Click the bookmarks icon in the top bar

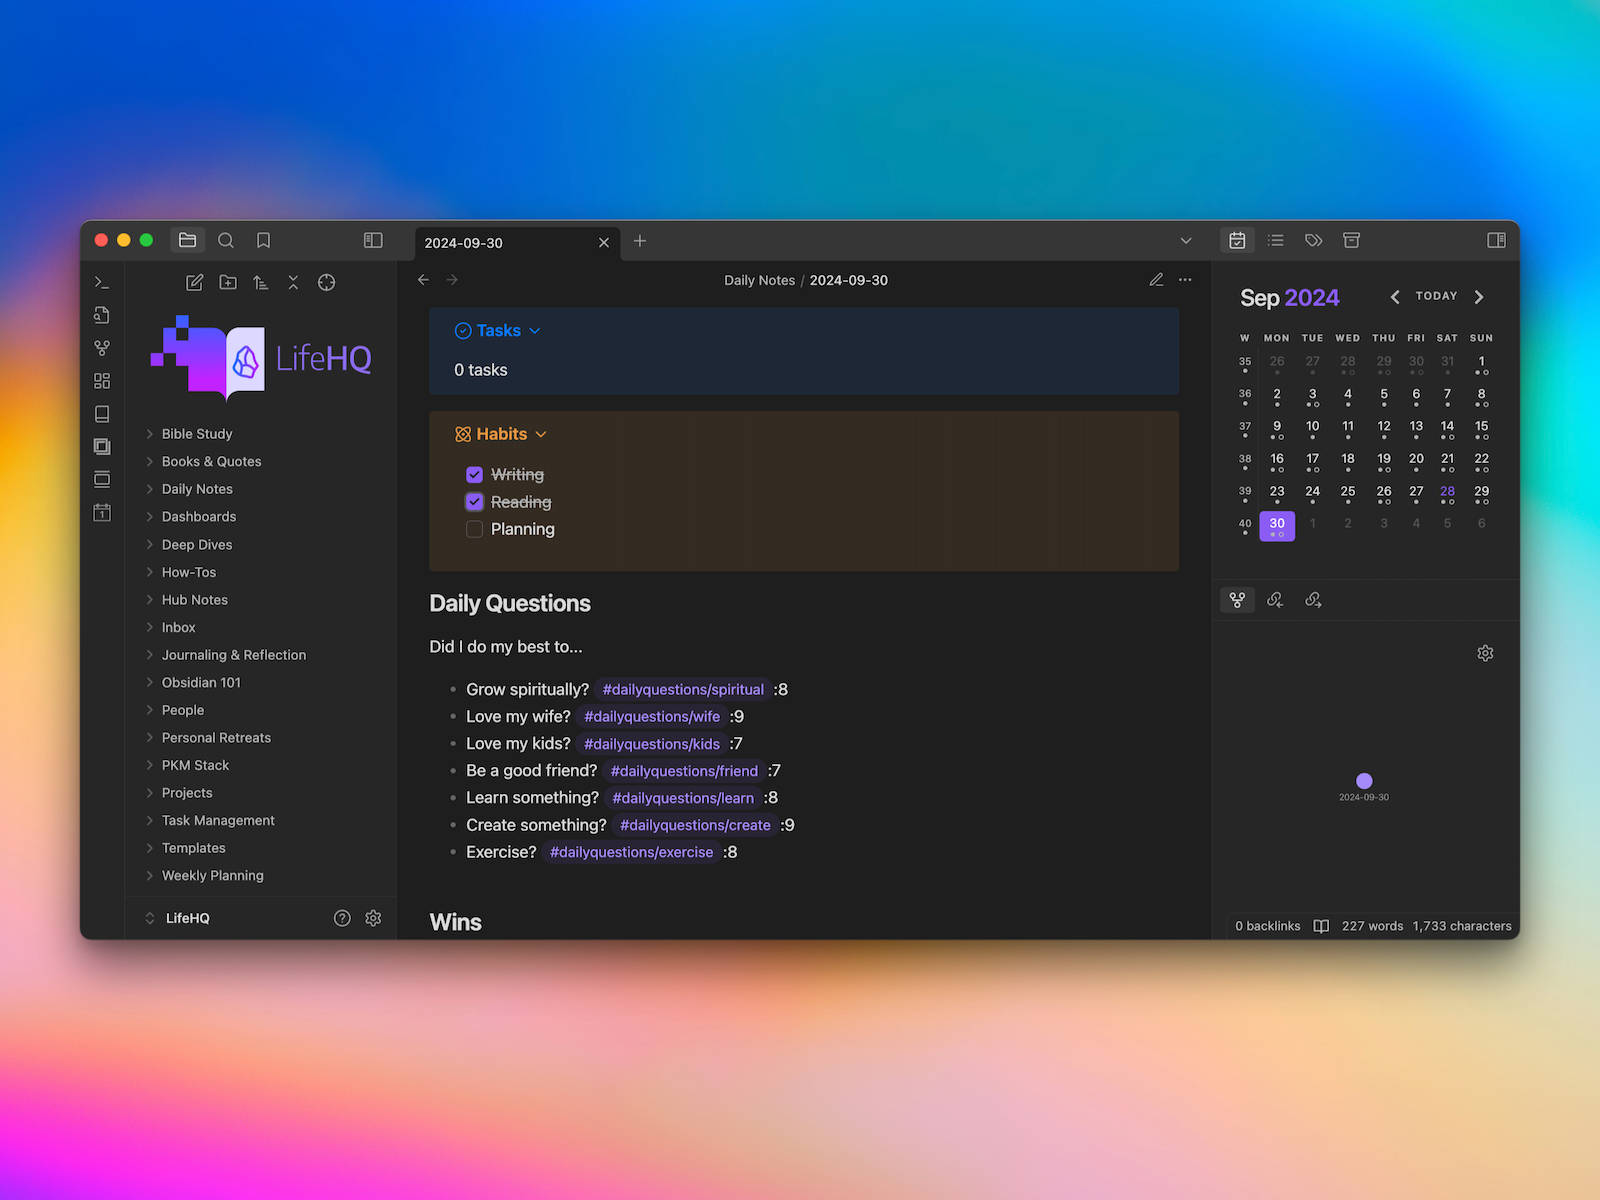[x=263, y=240]
